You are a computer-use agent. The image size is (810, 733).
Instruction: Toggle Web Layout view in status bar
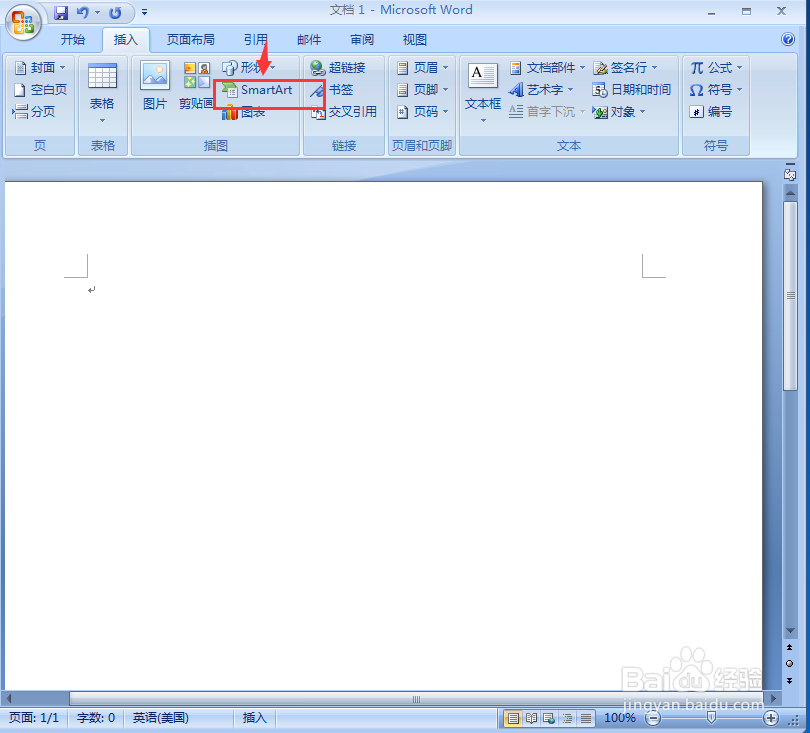pyautogui.click(x=547, y=718)
